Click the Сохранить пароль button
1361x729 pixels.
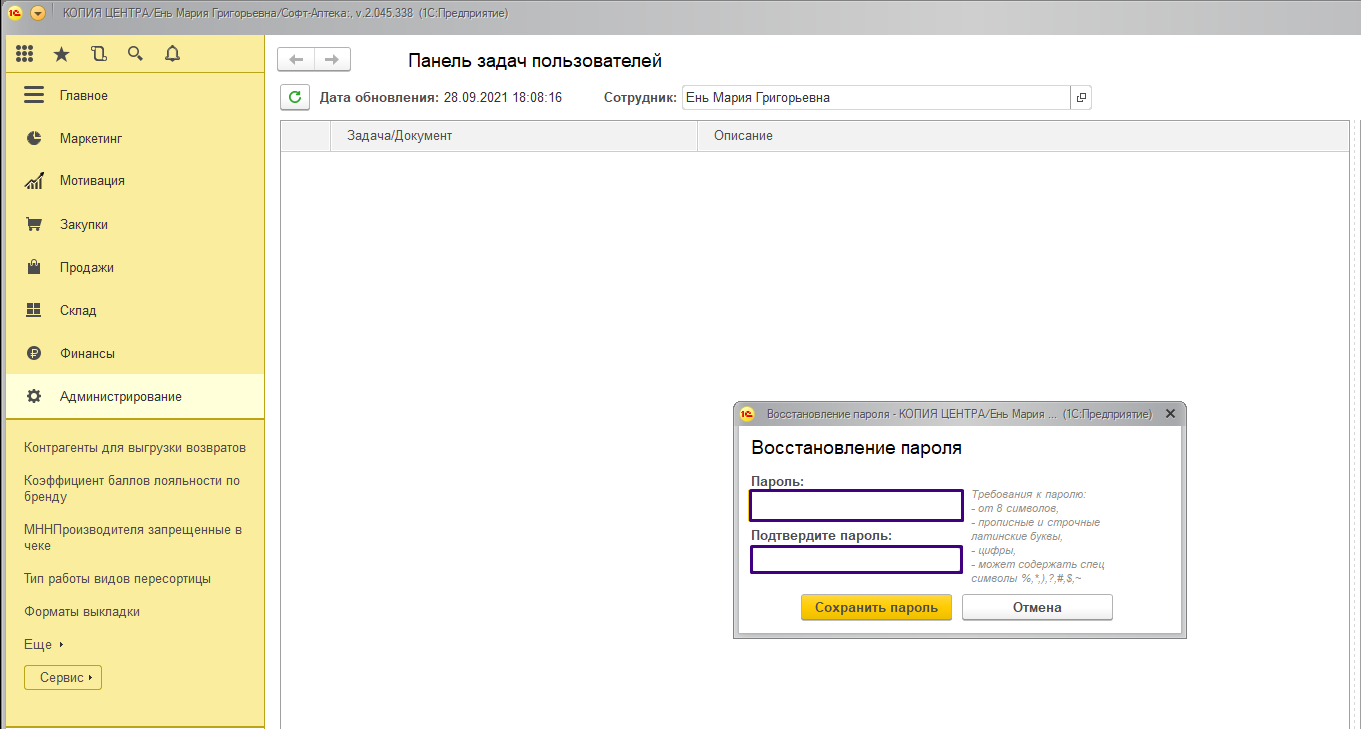point(876,607)
